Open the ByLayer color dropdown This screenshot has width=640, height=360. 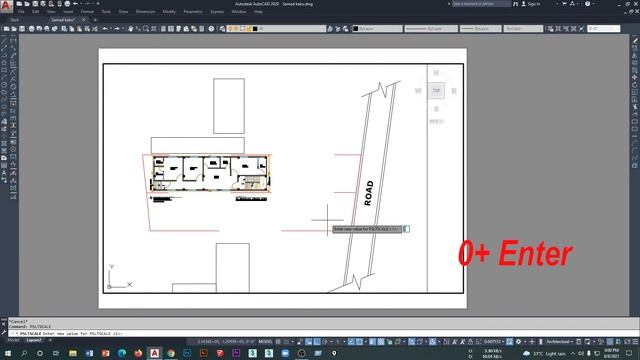coord(377,29)
